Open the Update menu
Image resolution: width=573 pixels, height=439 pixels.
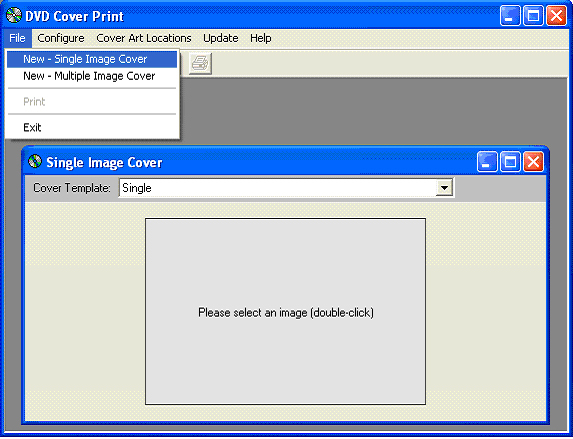[x=221, y=38]
